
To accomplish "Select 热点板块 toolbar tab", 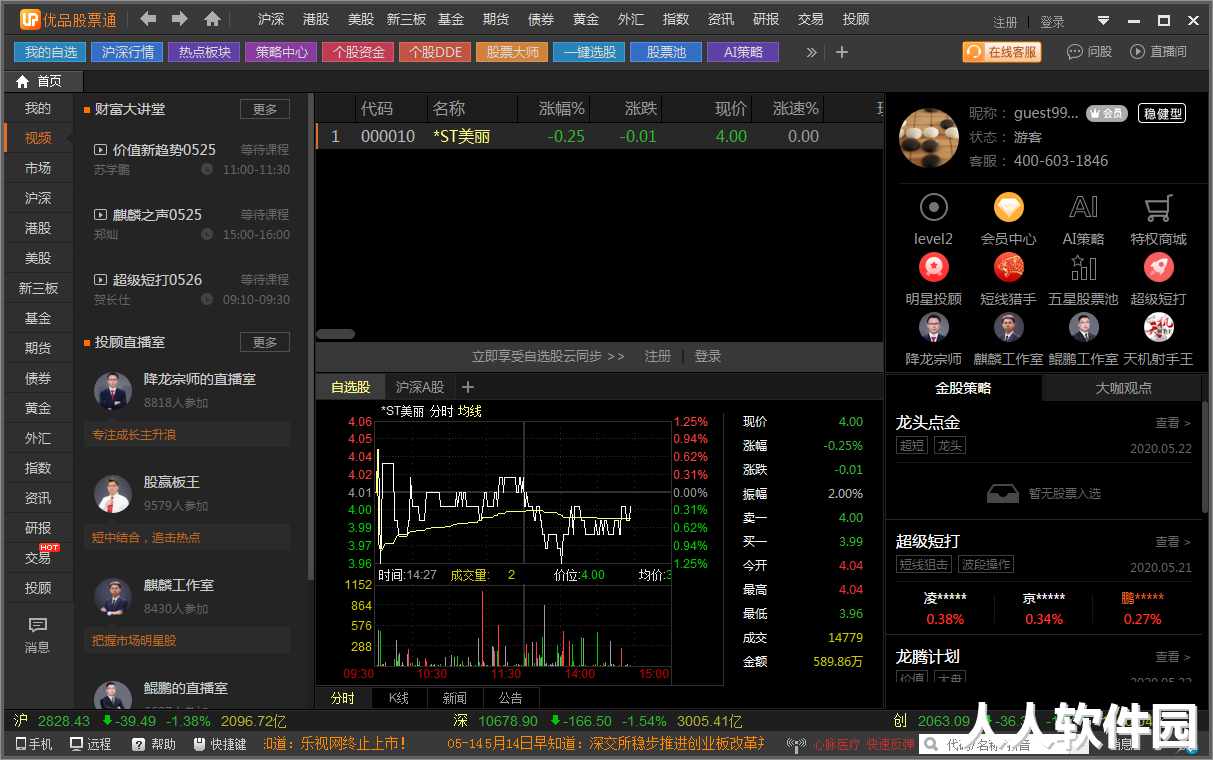I will [x=204, y=52].
